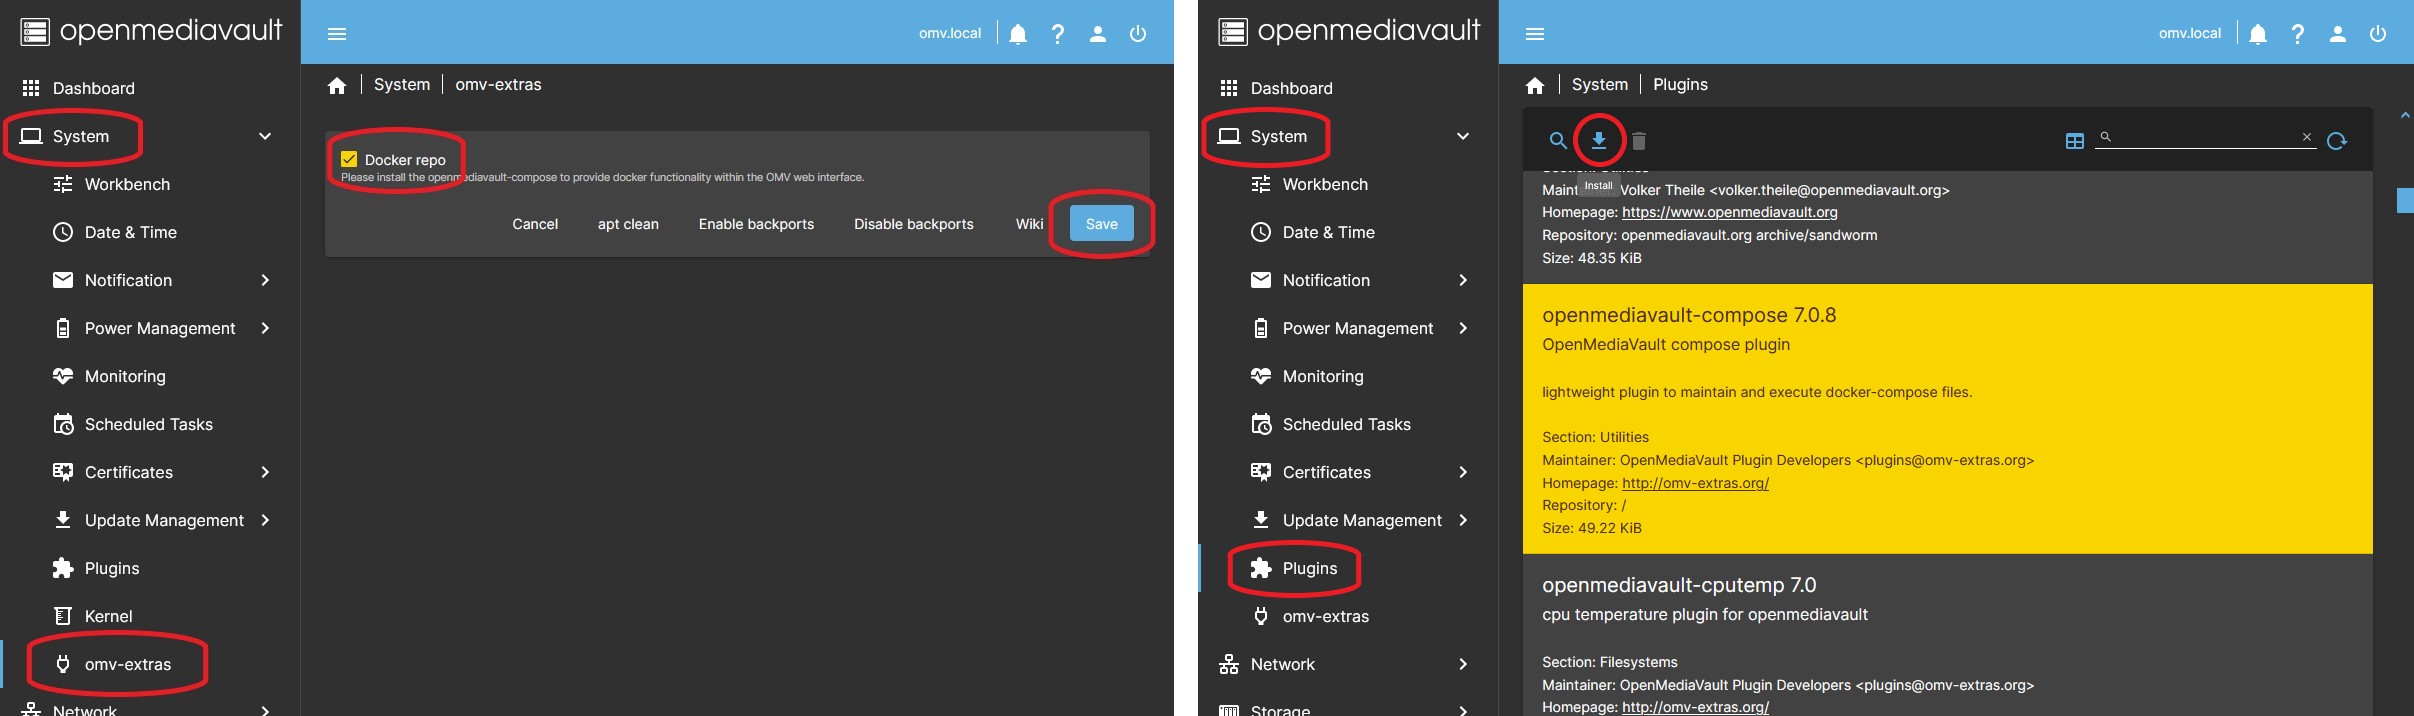
Task: Open the Kernel menu item in the sidebar
Action: [x=108, y=616]
